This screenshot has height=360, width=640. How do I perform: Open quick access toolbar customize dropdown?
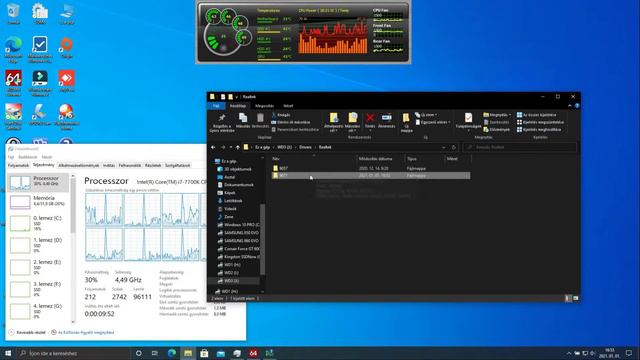tap(236, 97)
